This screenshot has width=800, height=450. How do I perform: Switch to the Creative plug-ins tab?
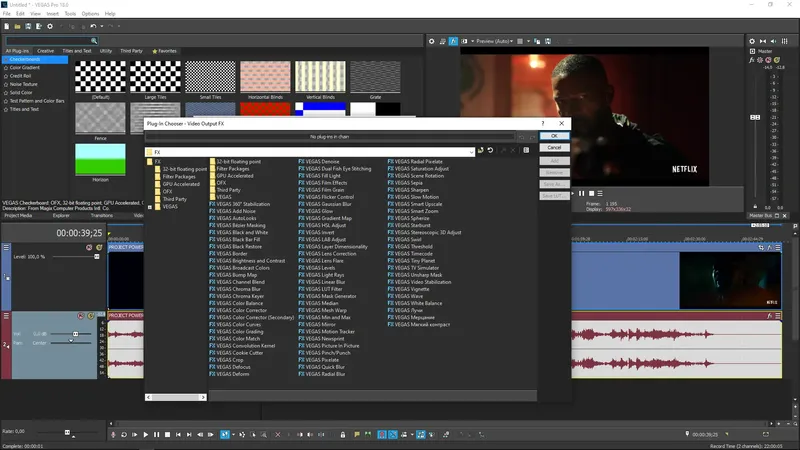[45, 51]
